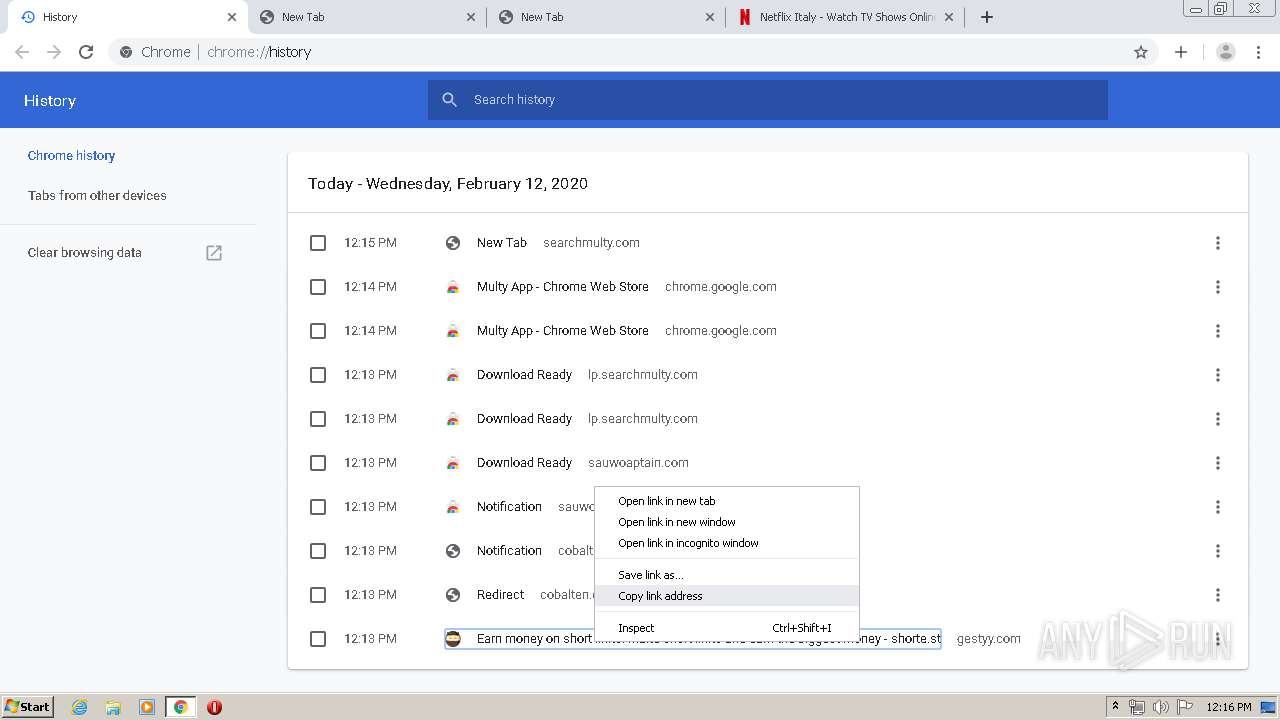Click the Search history field

coord(768,100)
